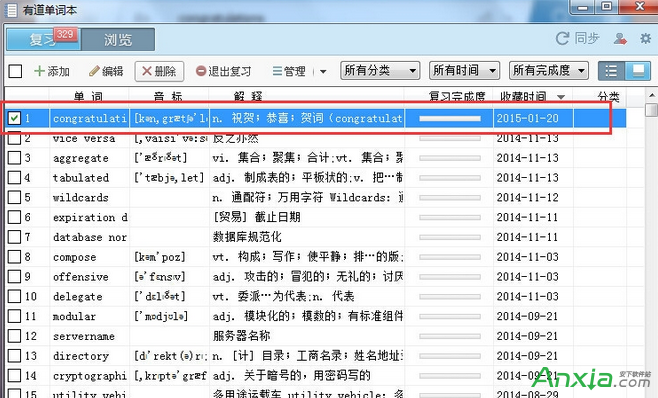Toggle the select-all checkbox in toolbar

16,71
